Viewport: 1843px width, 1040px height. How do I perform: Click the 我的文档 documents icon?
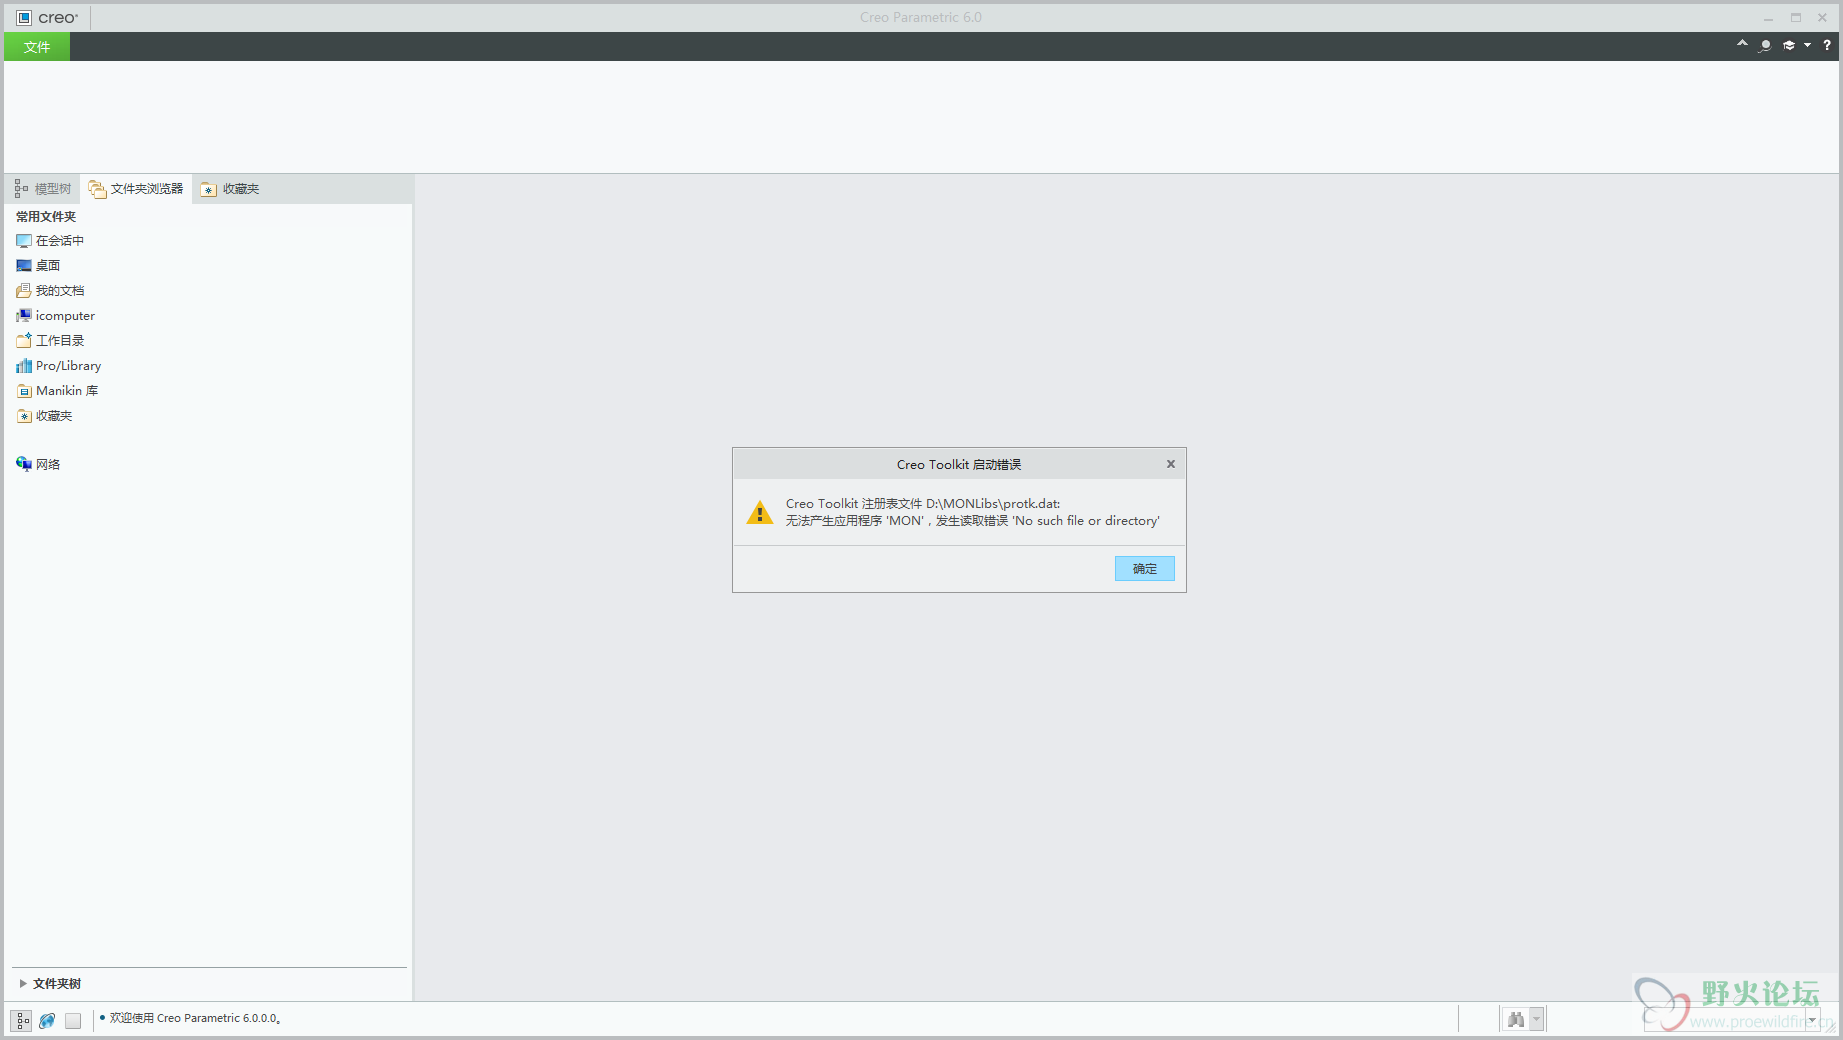tap(24, 291)
